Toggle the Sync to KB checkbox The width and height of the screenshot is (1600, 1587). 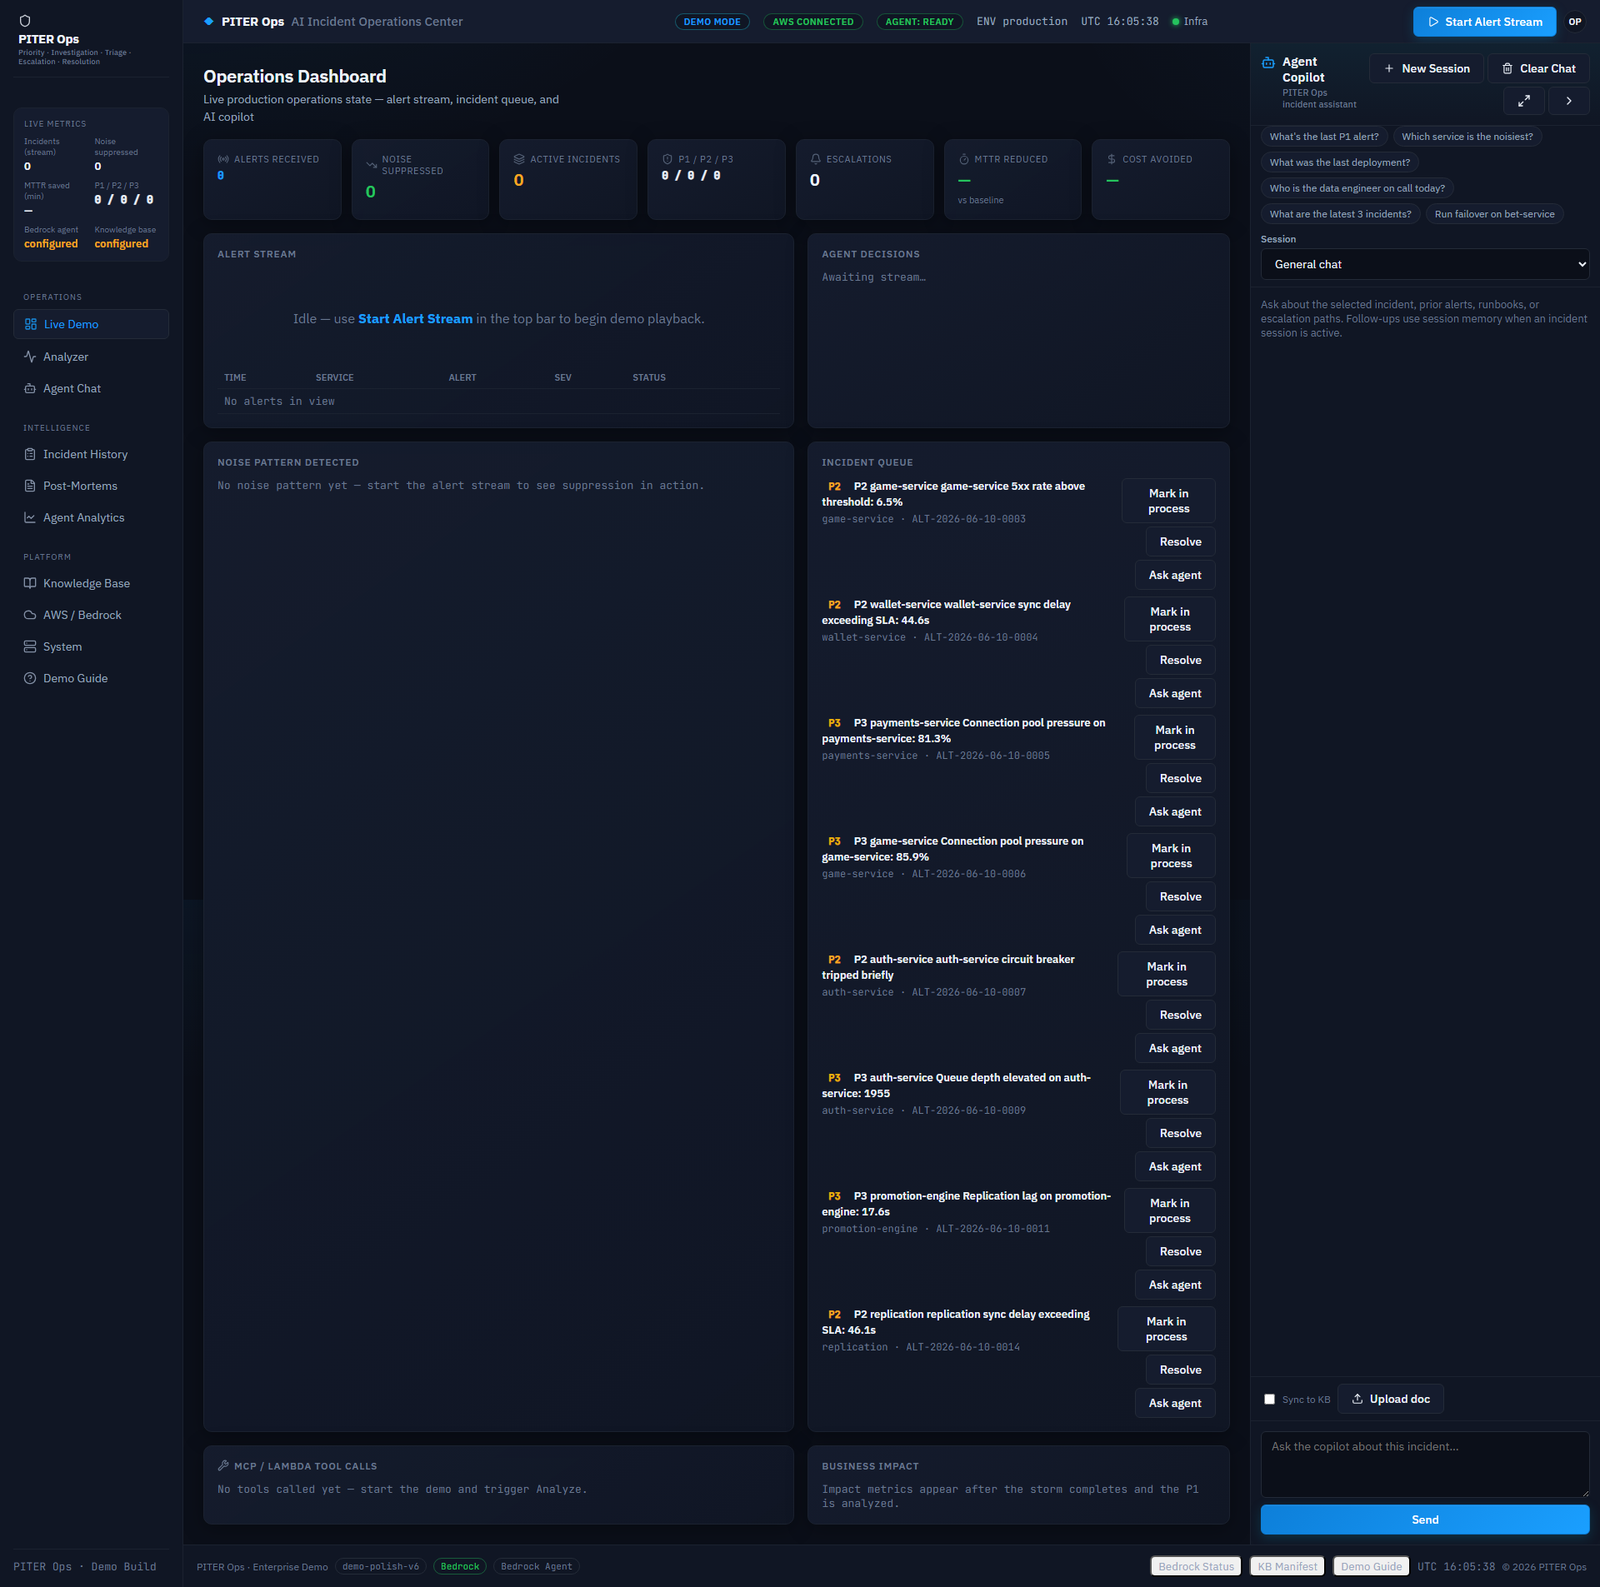click(x=1269, y=1399)
